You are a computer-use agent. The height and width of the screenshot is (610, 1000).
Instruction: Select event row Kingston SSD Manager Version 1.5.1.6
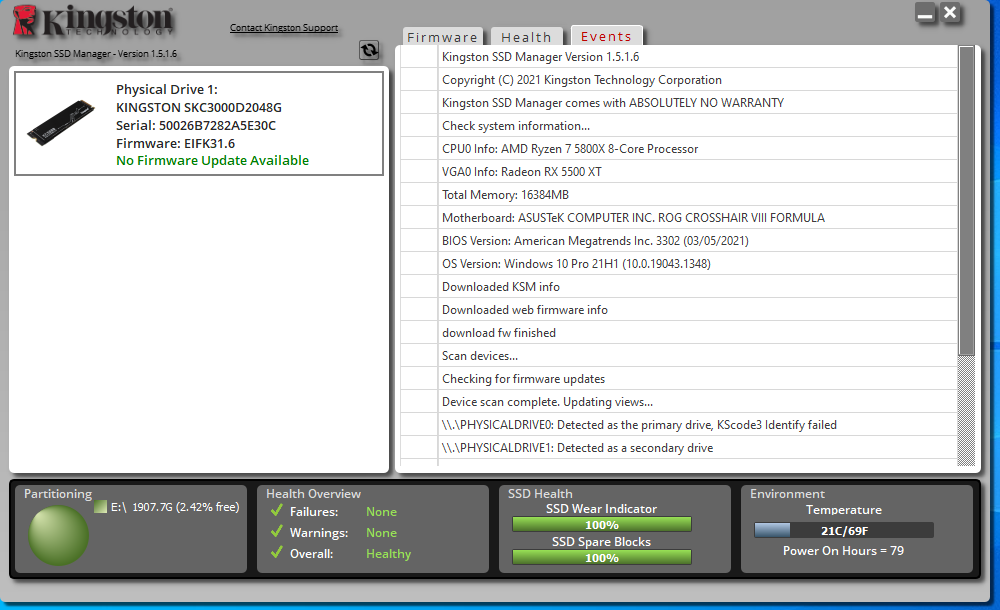(x=679, y=57)
